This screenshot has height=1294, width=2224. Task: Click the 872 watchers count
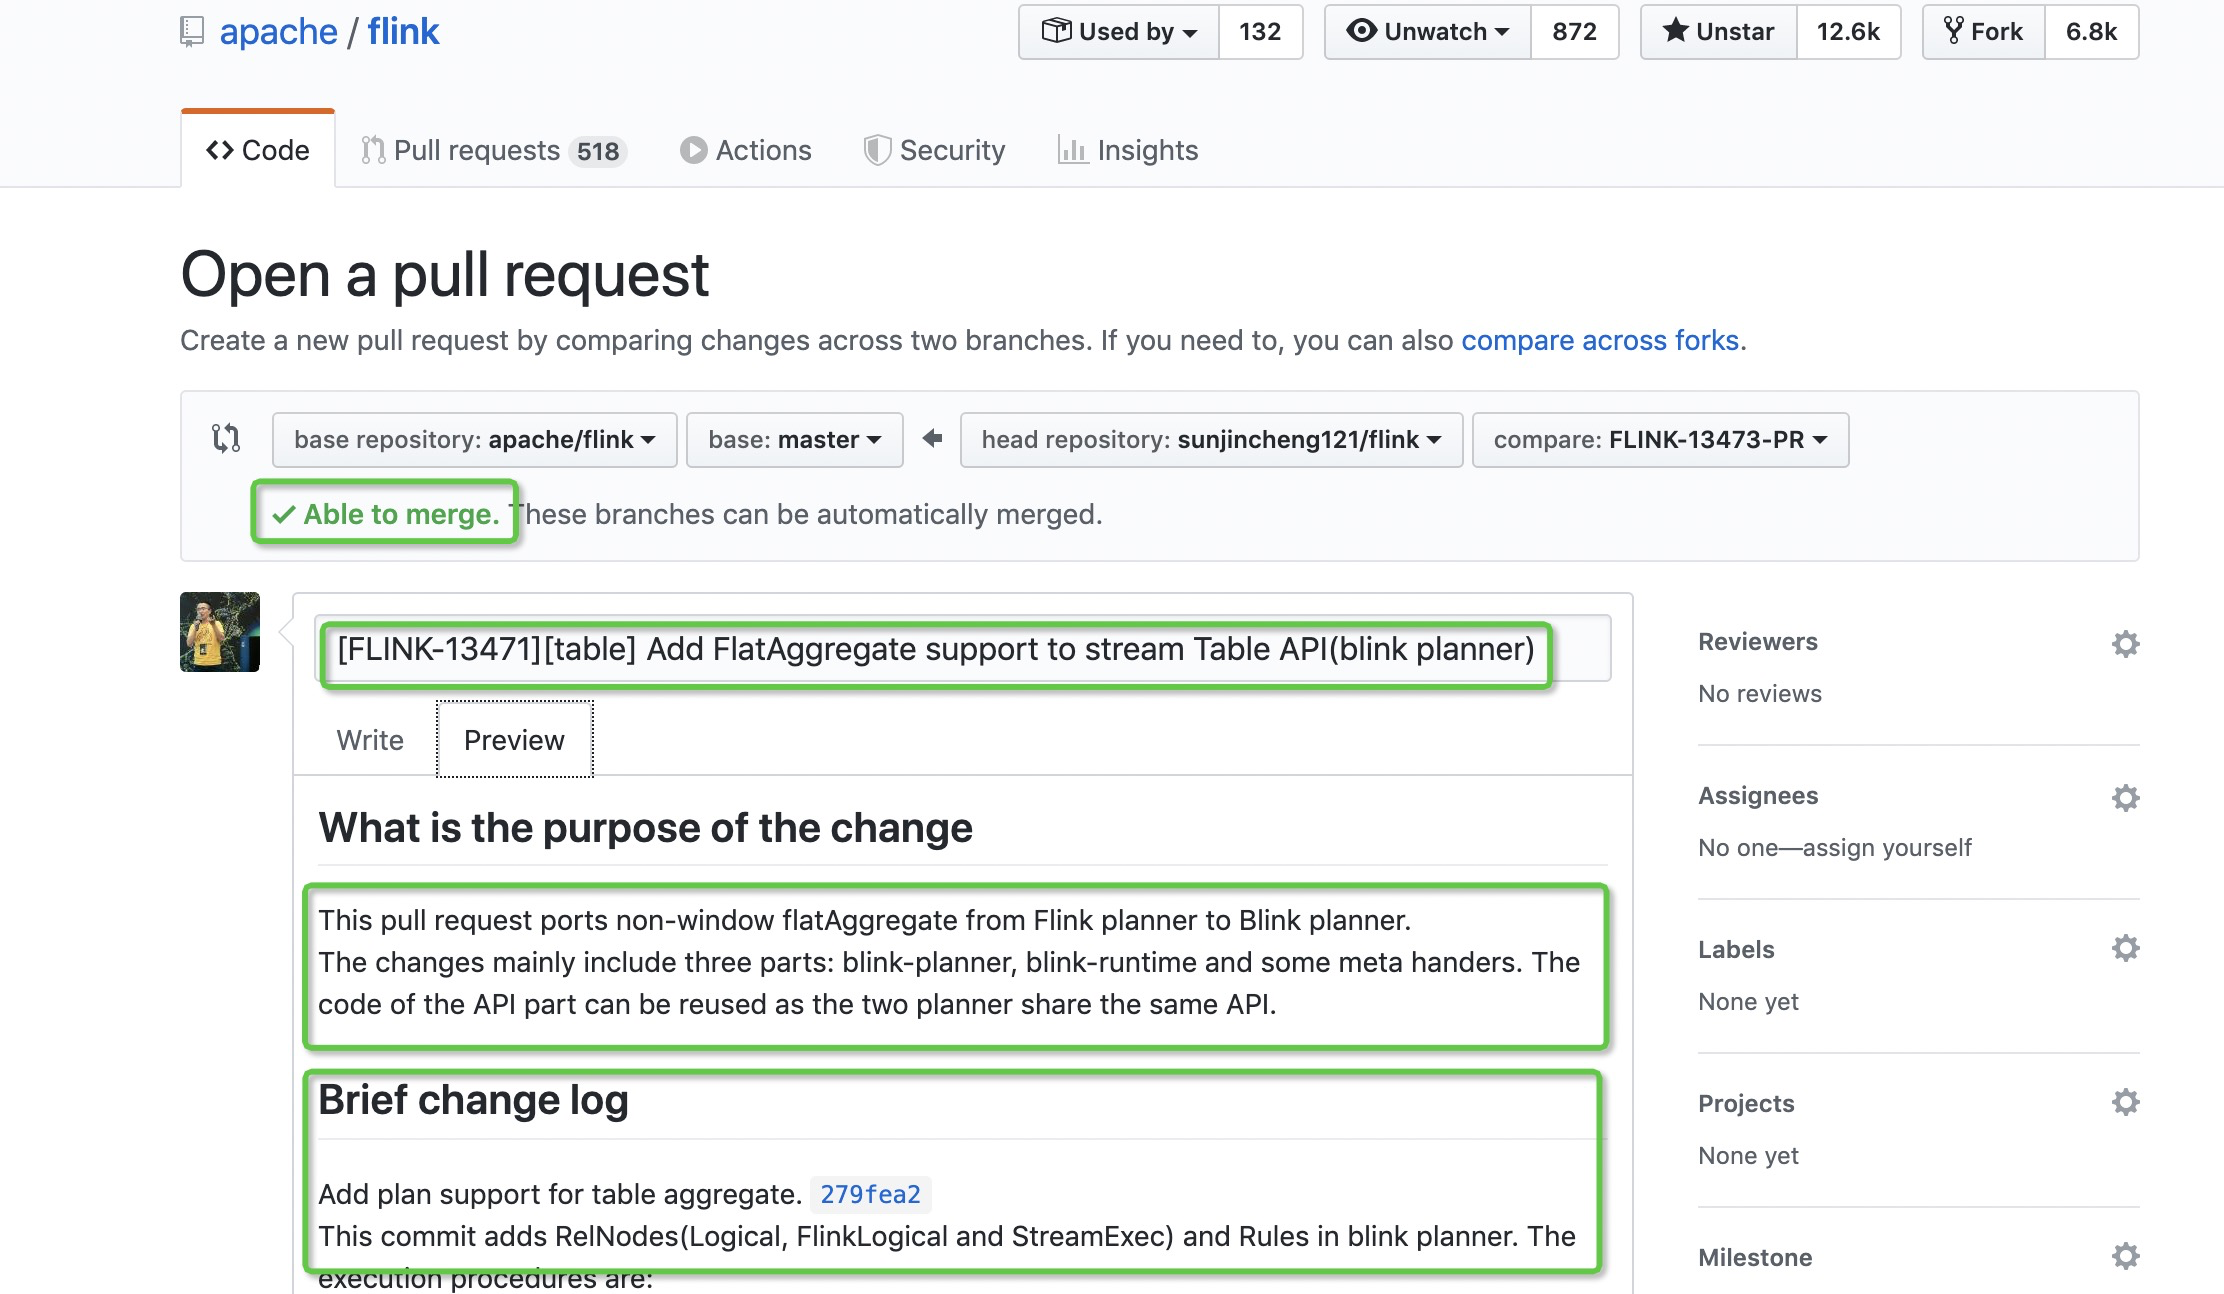tap(1574, 32)
